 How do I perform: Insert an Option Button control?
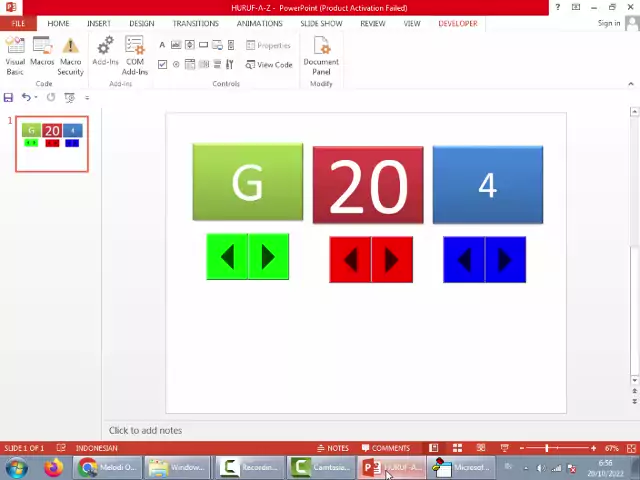[176, 65]
